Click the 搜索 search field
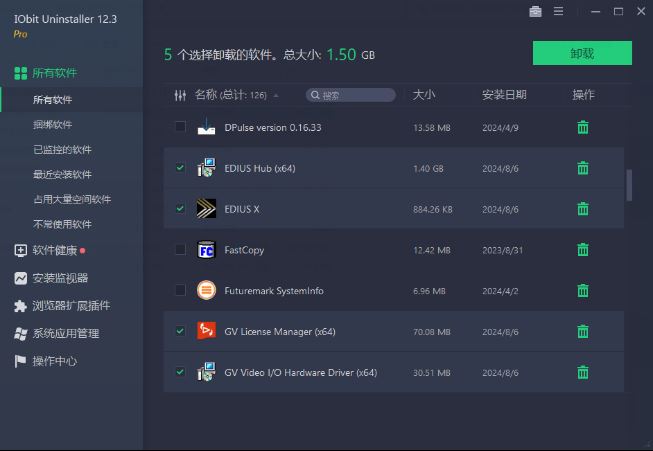Image resolution: width=653 pixels, height=451 pixels. 351,95
